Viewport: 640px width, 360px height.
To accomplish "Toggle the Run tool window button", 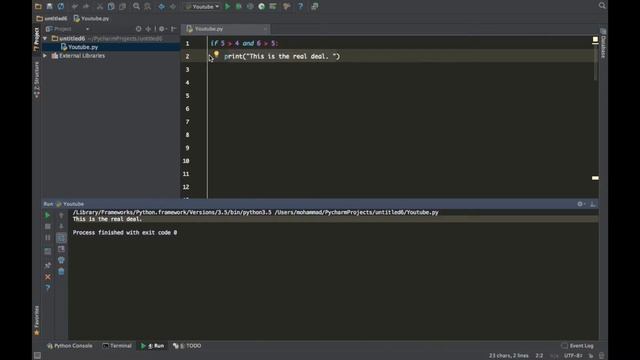I will [153, 346].
